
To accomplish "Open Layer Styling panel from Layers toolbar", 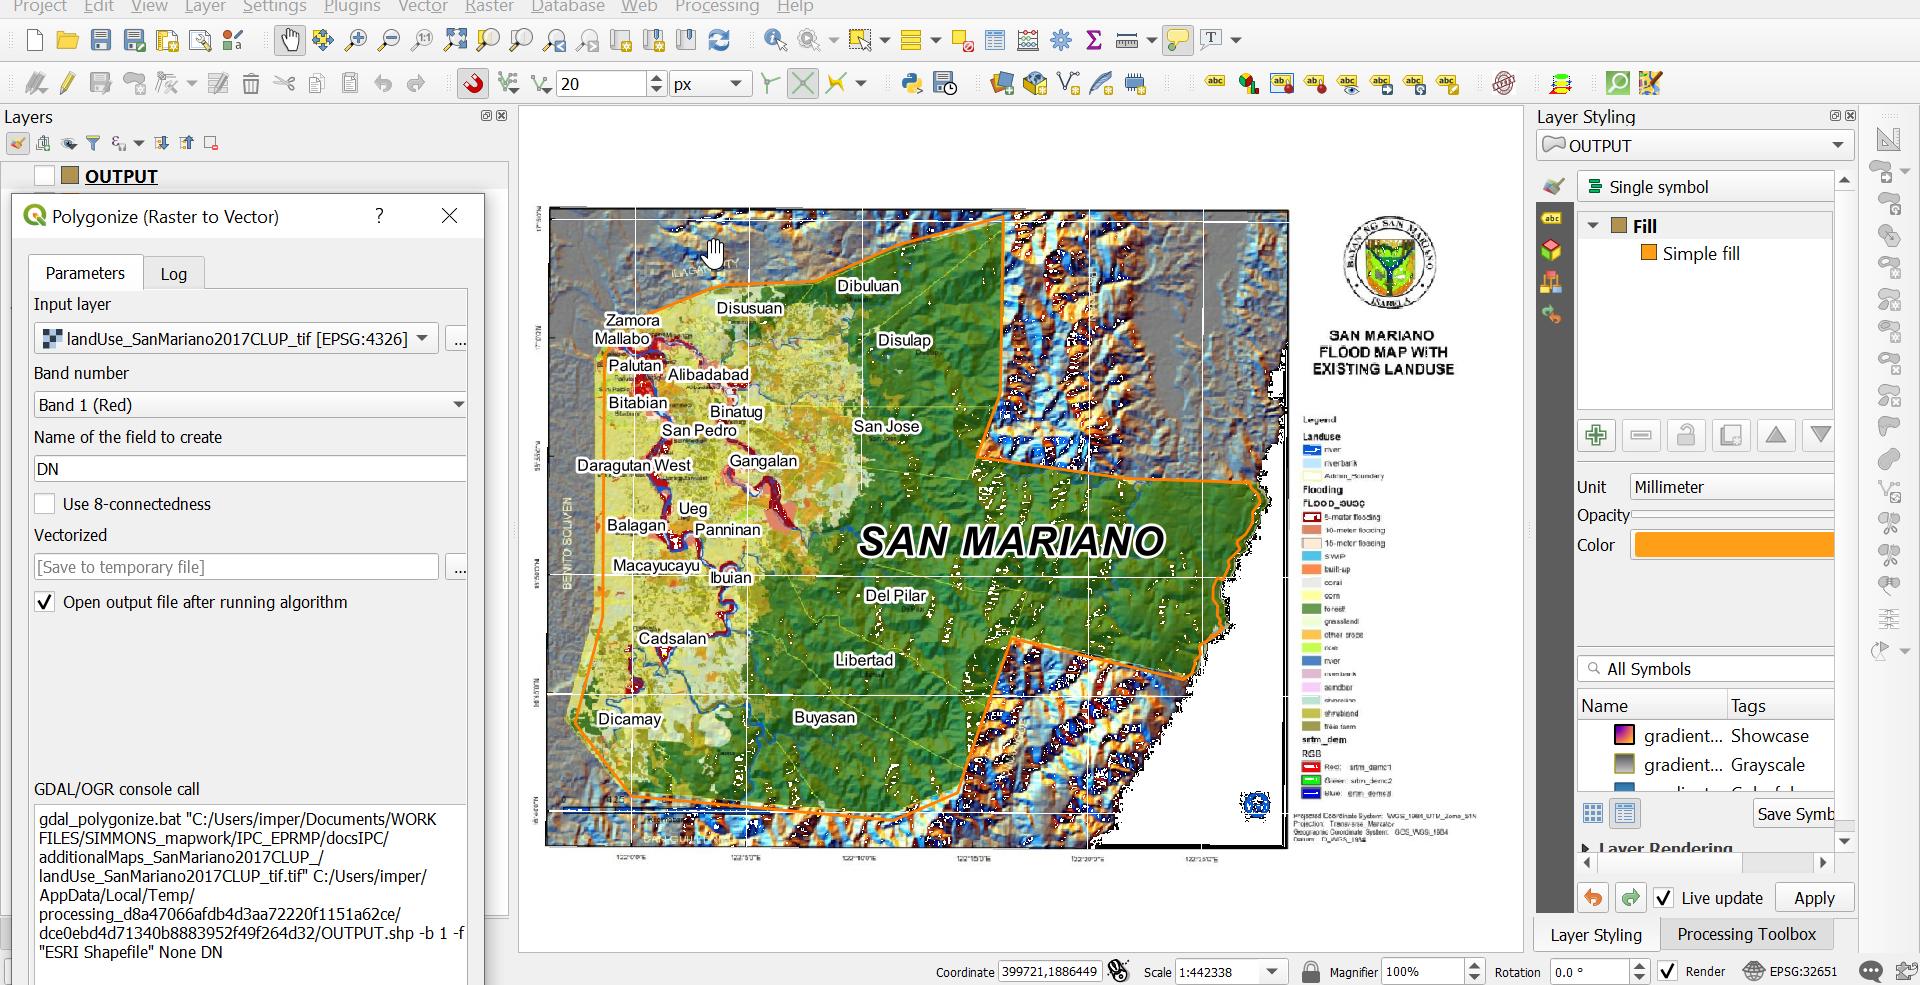I will pyautogui.click(x=17, y=143).
